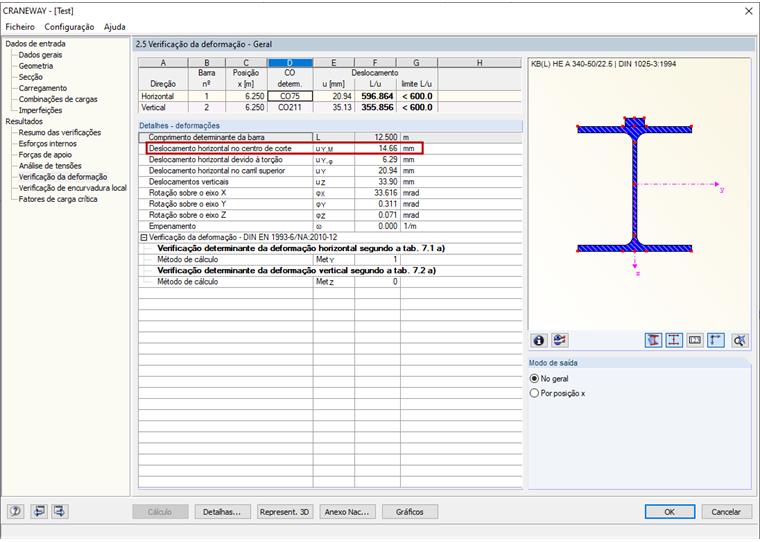The width and height of the screenshot is (760, 542).
Task: Click the Cancelar button
Action: pos(726,511)
